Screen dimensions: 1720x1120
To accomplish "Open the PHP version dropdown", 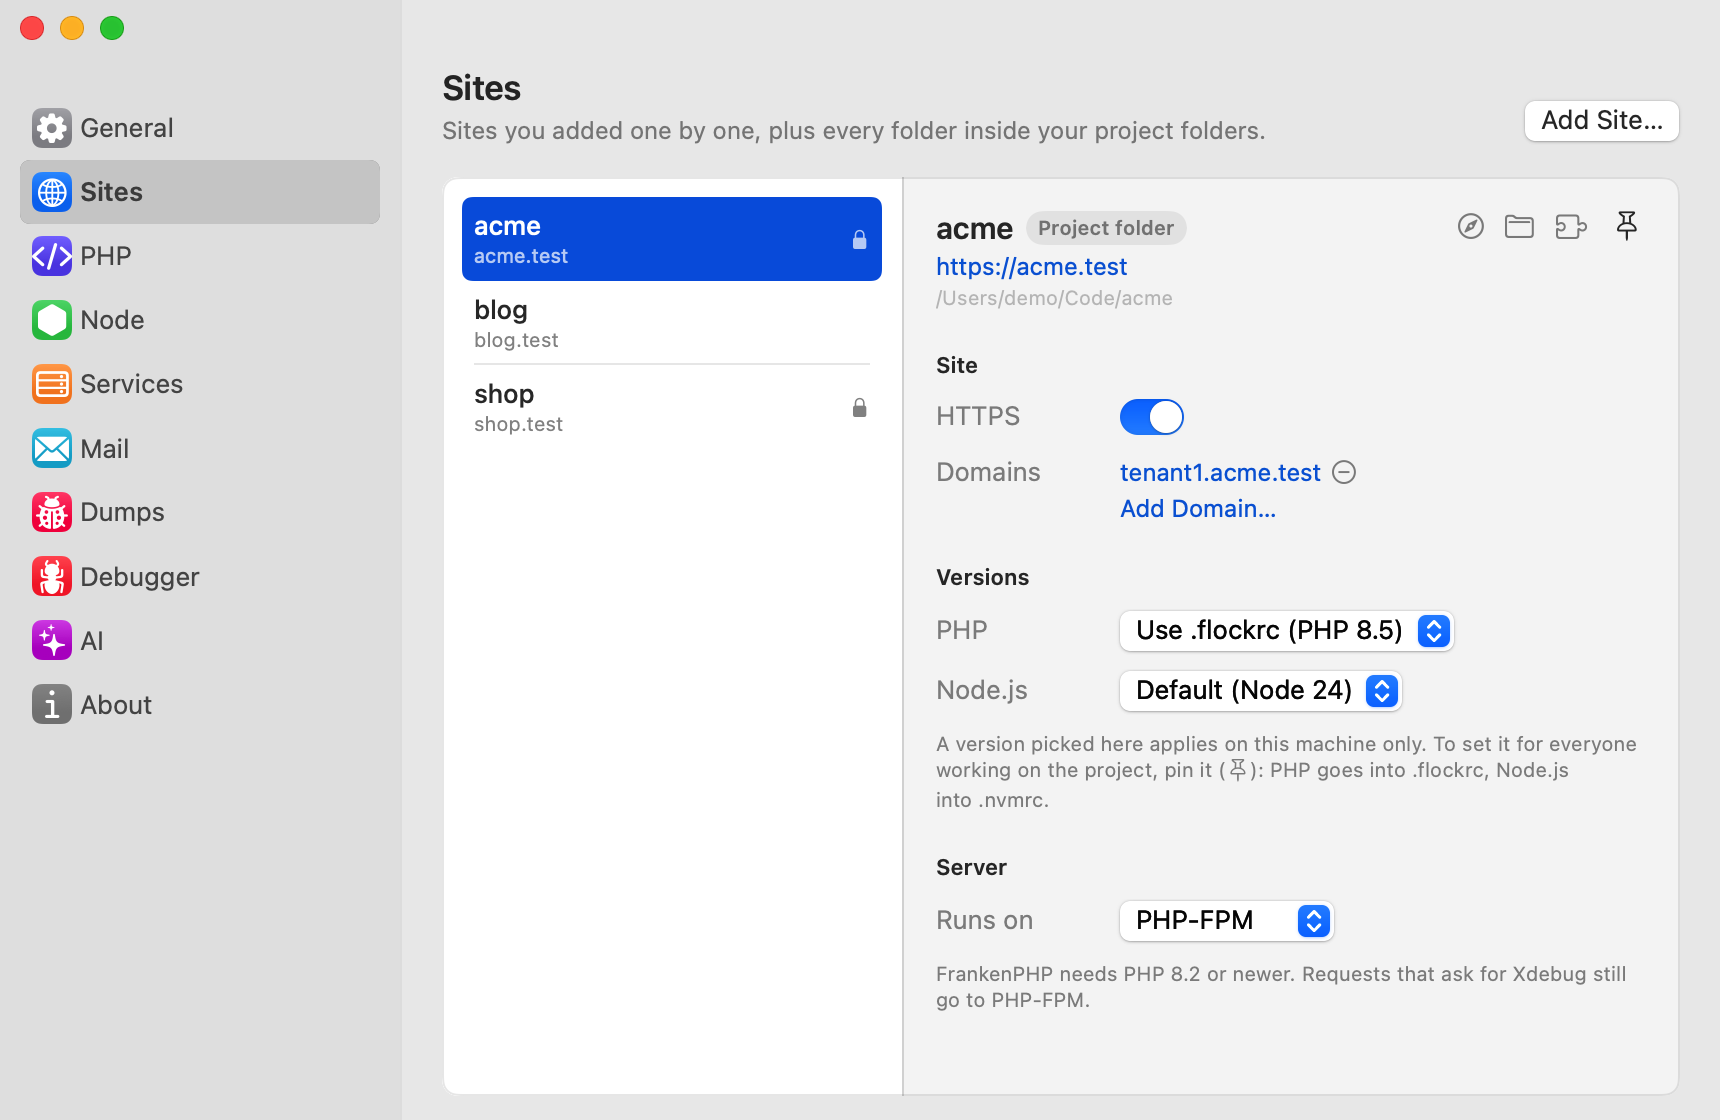I will click(x=1286, y=631).
